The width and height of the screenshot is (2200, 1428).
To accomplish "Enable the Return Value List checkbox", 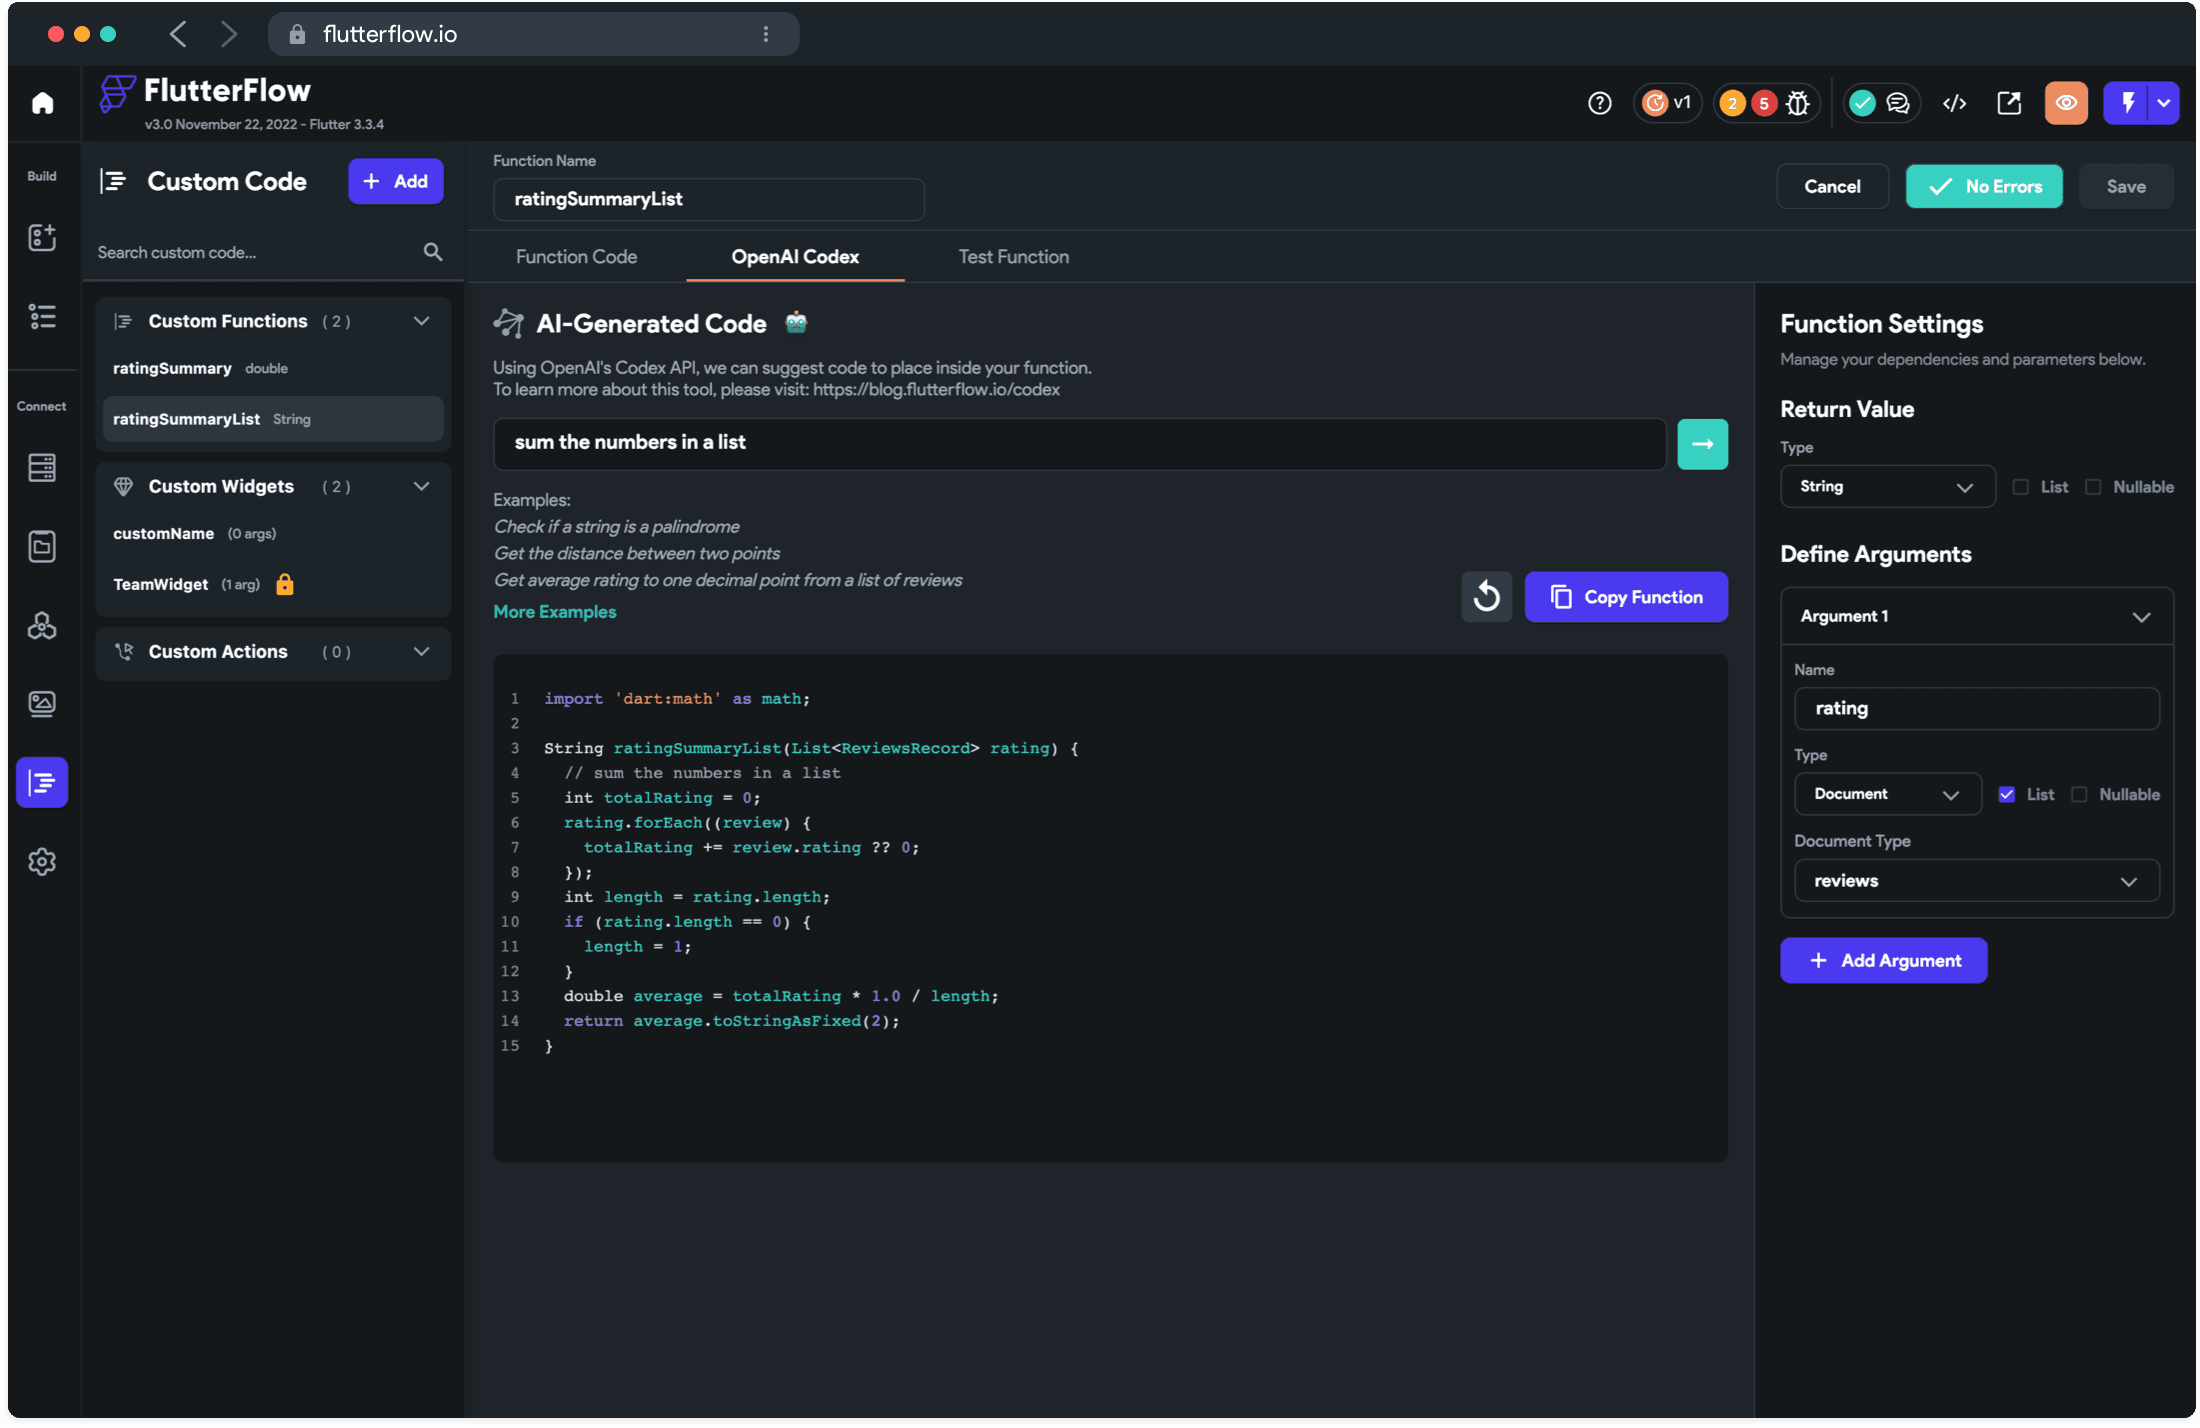I will (x=2021, y=487).
